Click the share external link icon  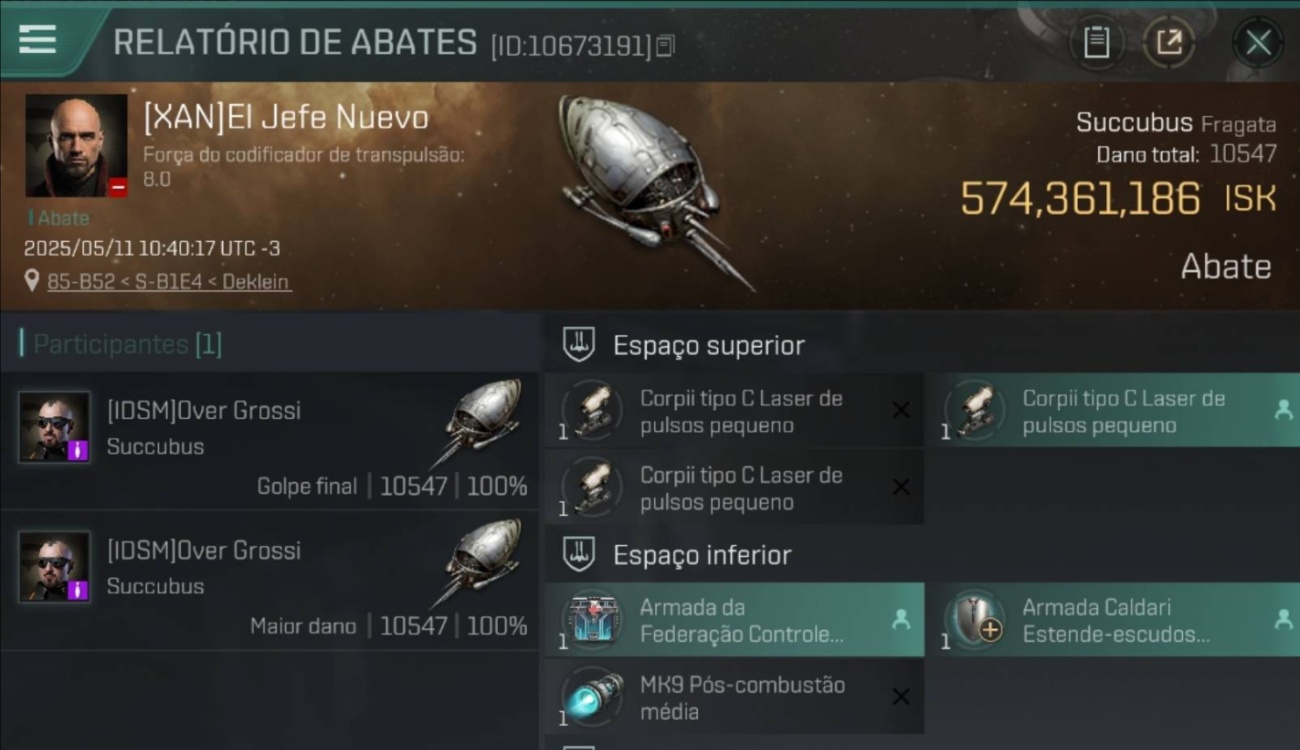click(1168, 43)
